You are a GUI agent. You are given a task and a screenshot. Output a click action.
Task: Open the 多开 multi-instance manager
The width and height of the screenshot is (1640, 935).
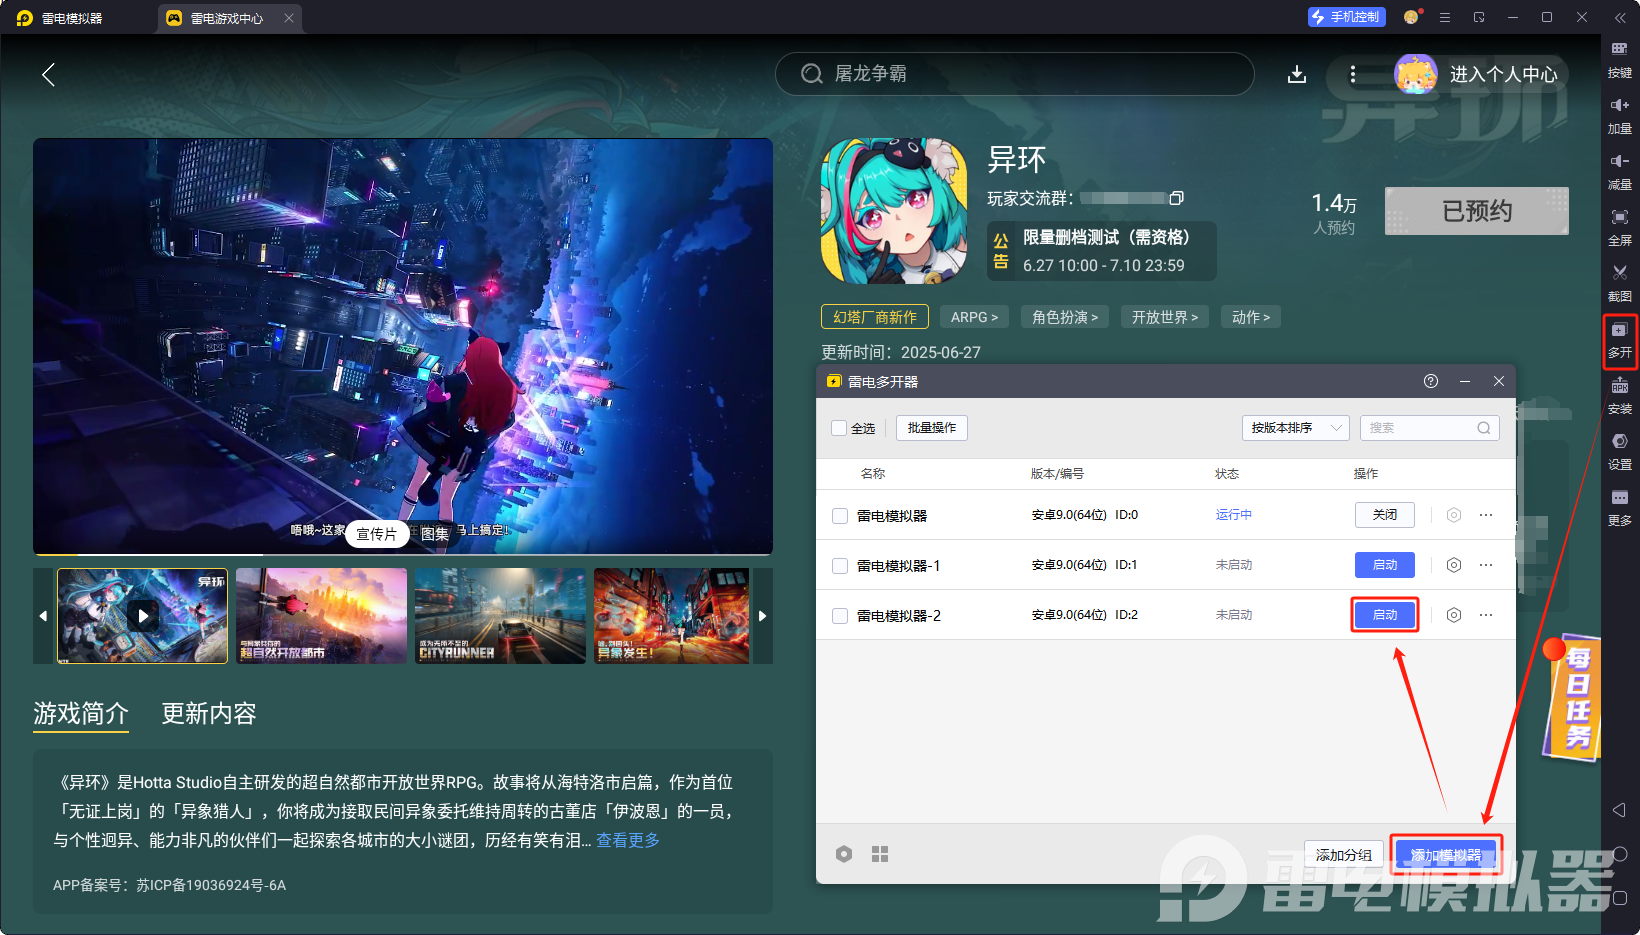[1620, 340]
